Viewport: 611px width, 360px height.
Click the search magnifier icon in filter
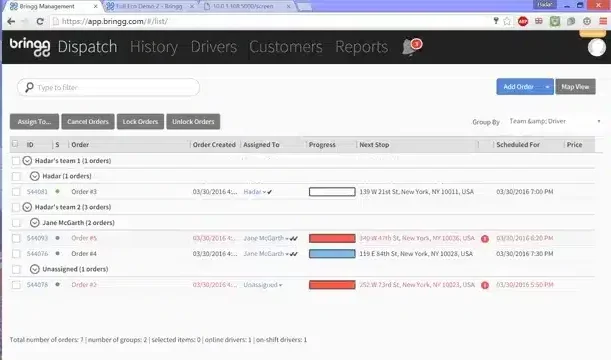(x=29, y=87)
